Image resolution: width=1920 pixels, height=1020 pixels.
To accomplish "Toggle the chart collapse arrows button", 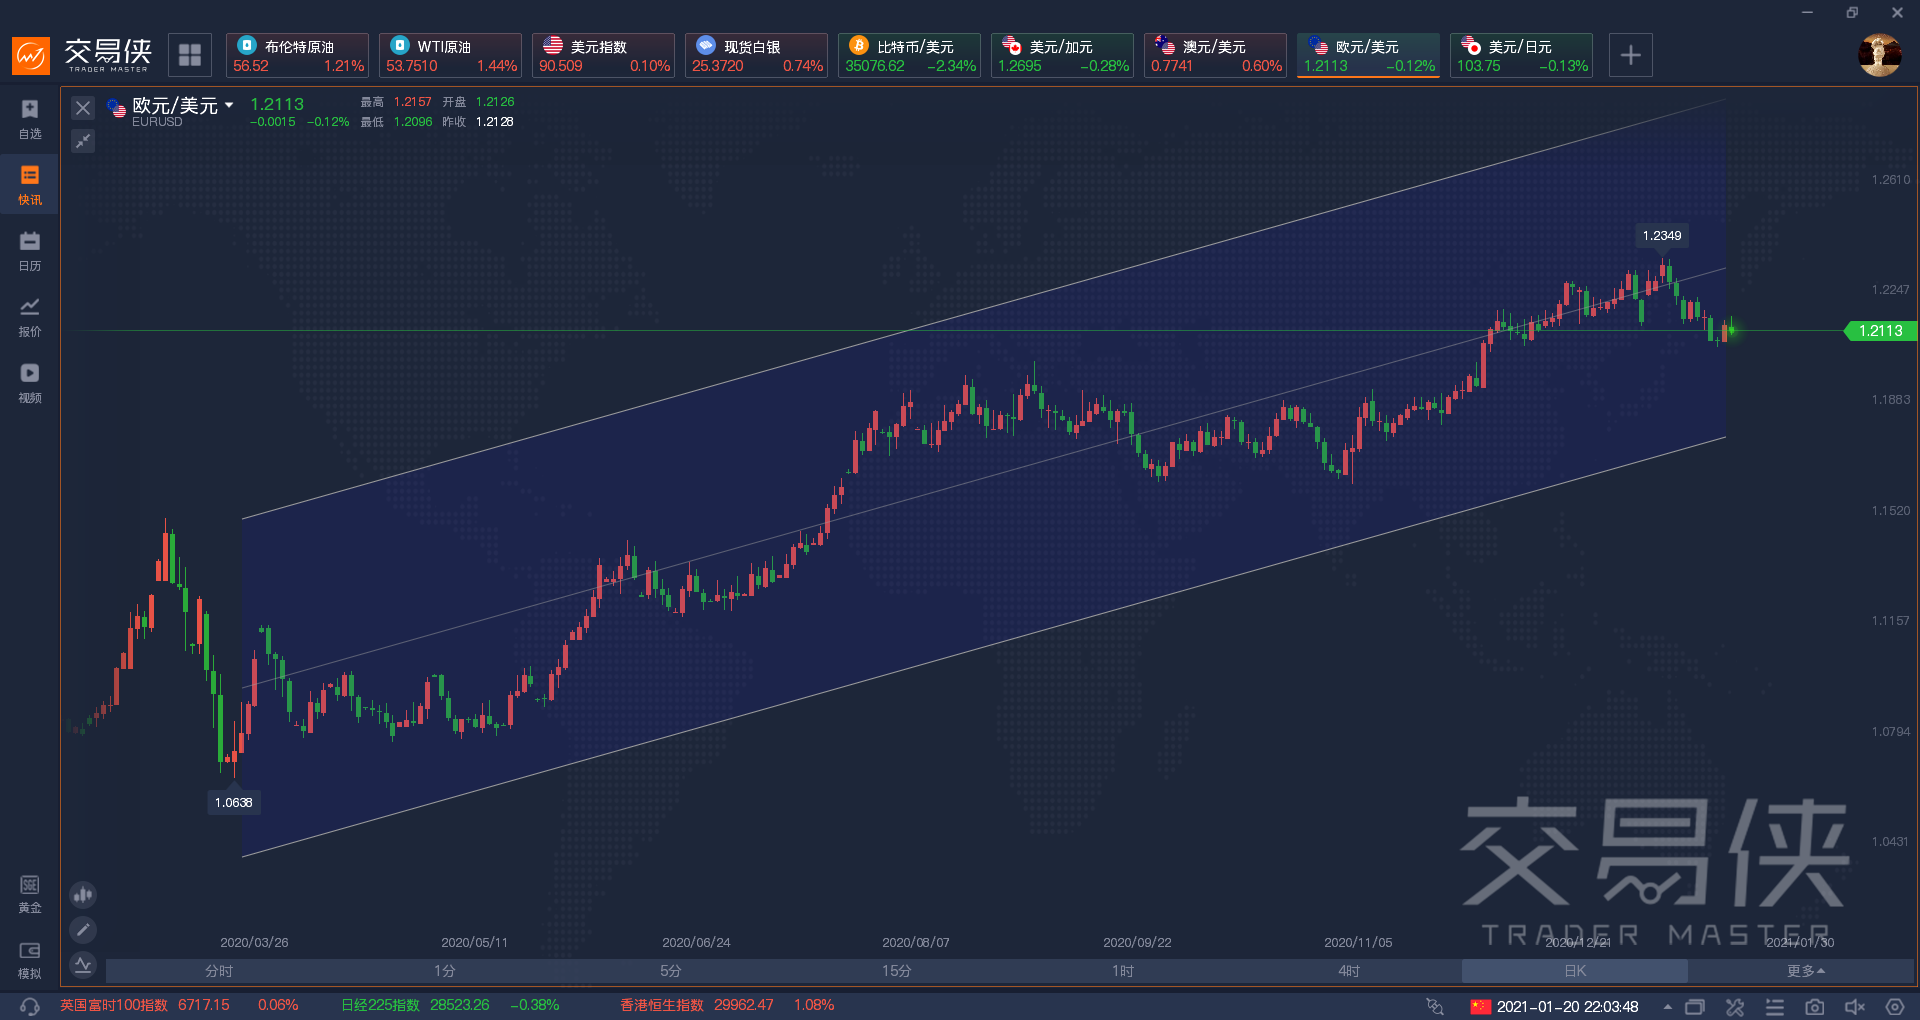I will pyautogui.click(x=83, y=141).
